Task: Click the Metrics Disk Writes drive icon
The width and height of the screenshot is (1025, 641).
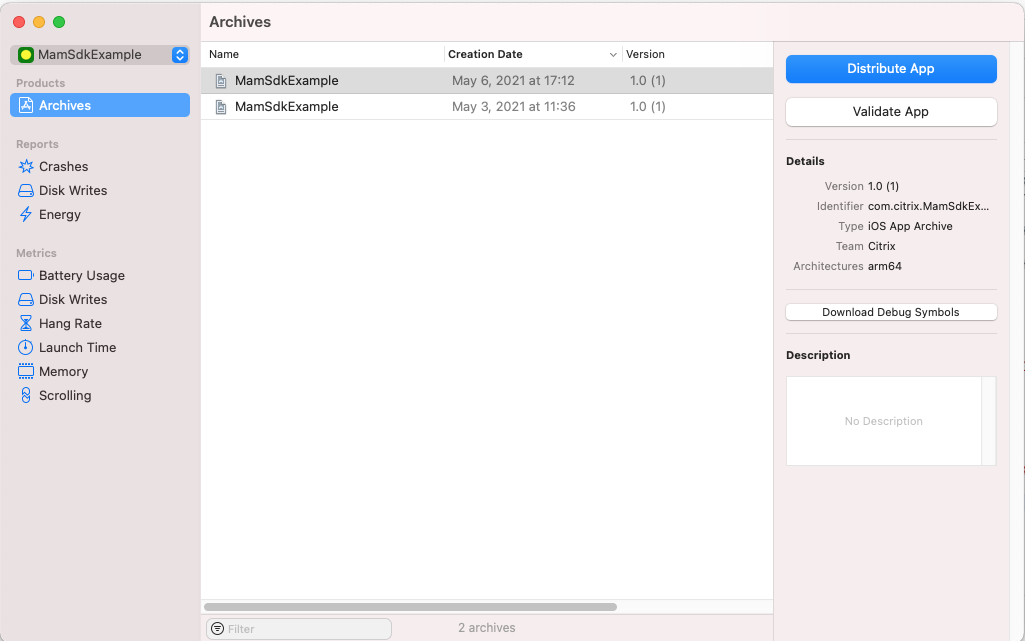Action: [26, 299]
